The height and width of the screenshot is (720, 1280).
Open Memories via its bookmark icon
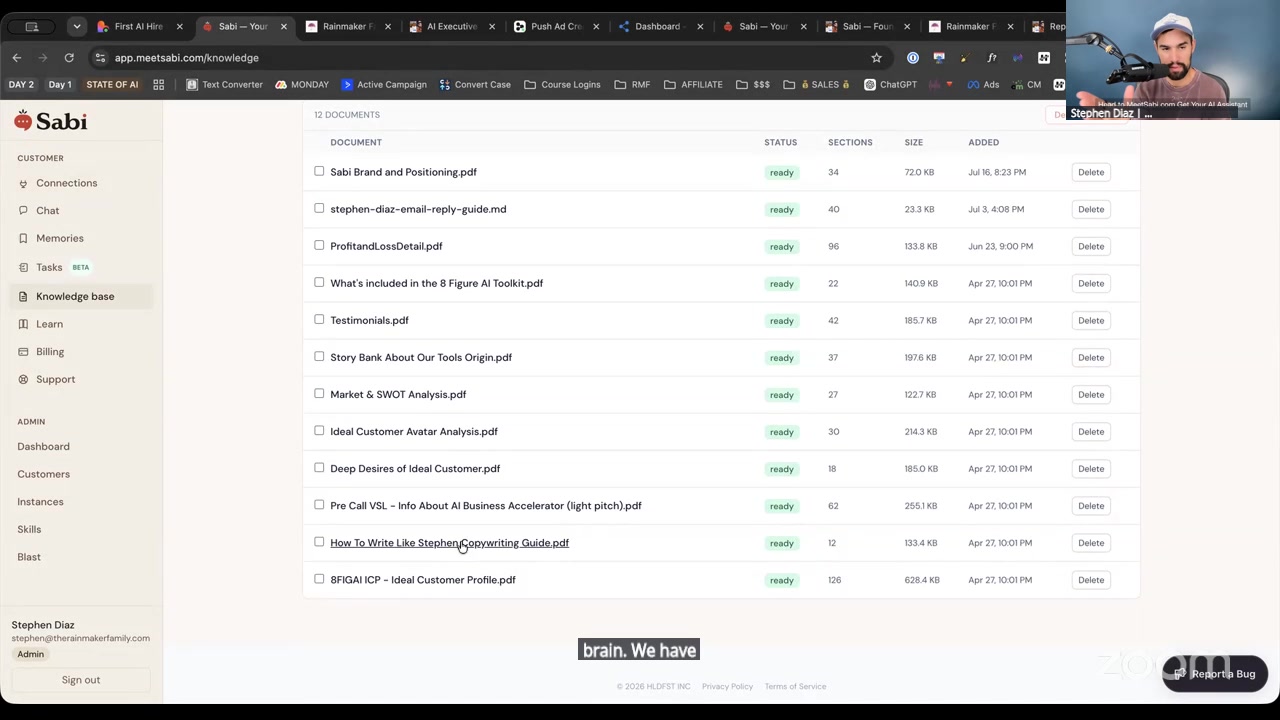pos(24,239)
